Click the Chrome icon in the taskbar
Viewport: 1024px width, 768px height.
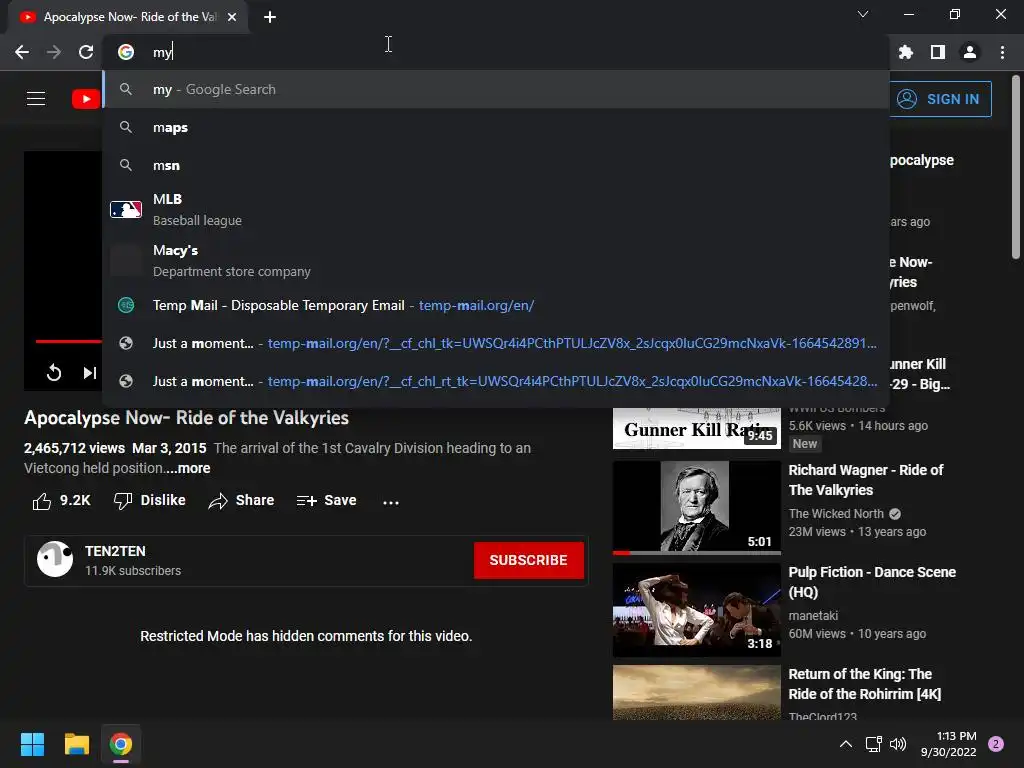coord(121,744)
